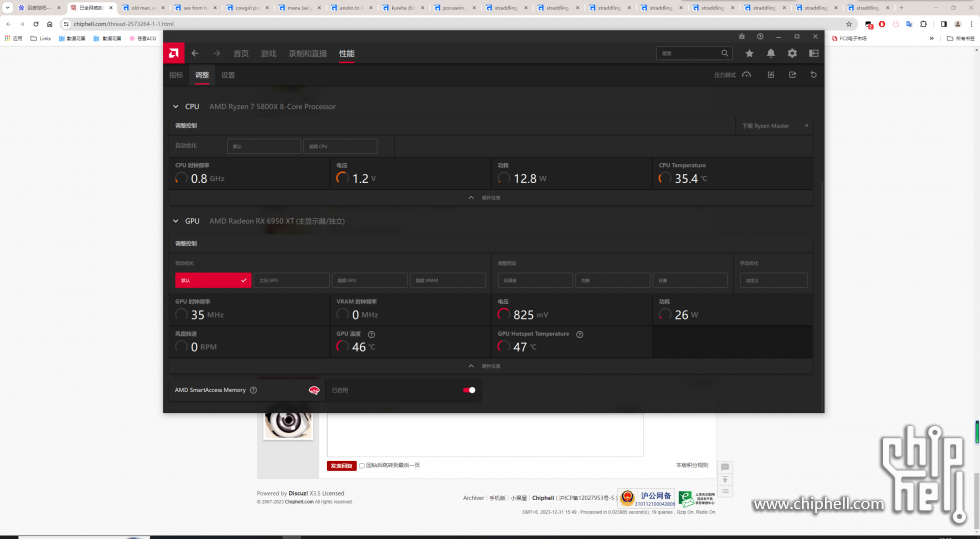The image size is (980, 539).
Task: Disable AMD SmartAccess Memory toggle
Action: pyautogui.click(x=469, y=390)
